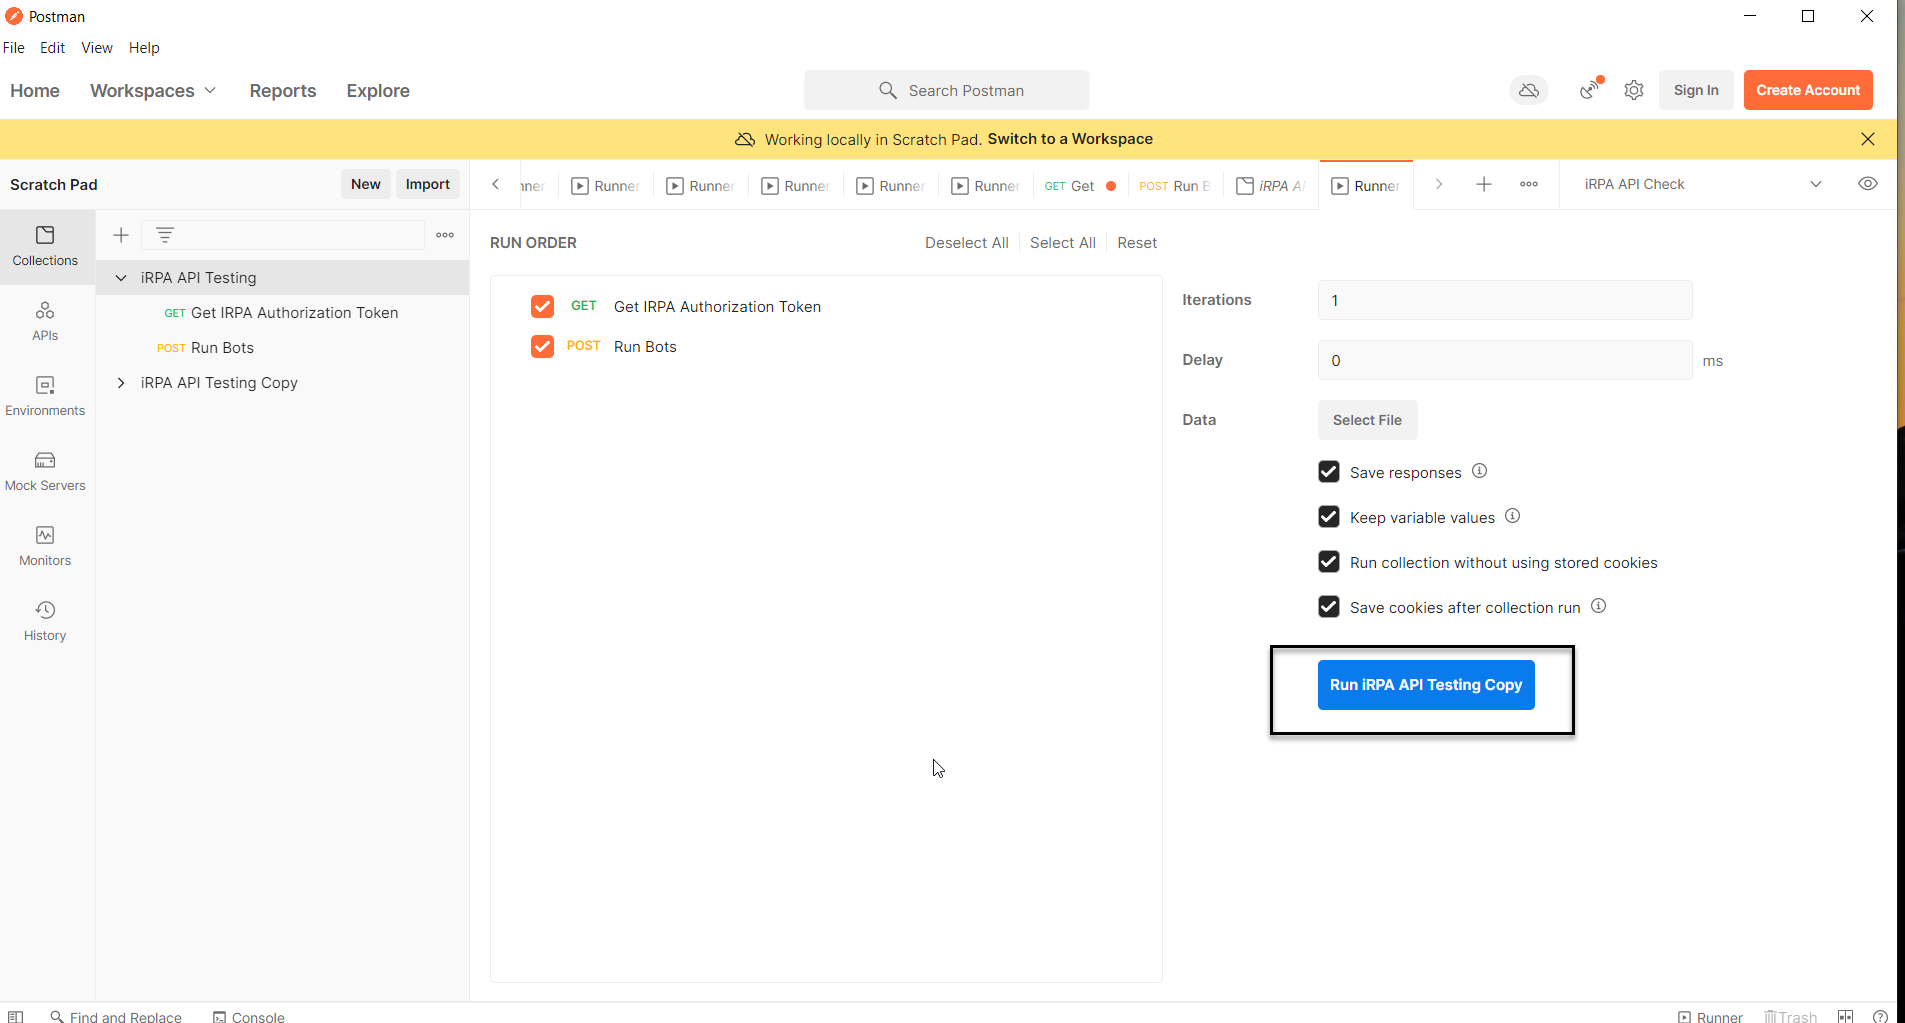
Task: Click the filter icon in collections sidebar
Action: point(165,235)
